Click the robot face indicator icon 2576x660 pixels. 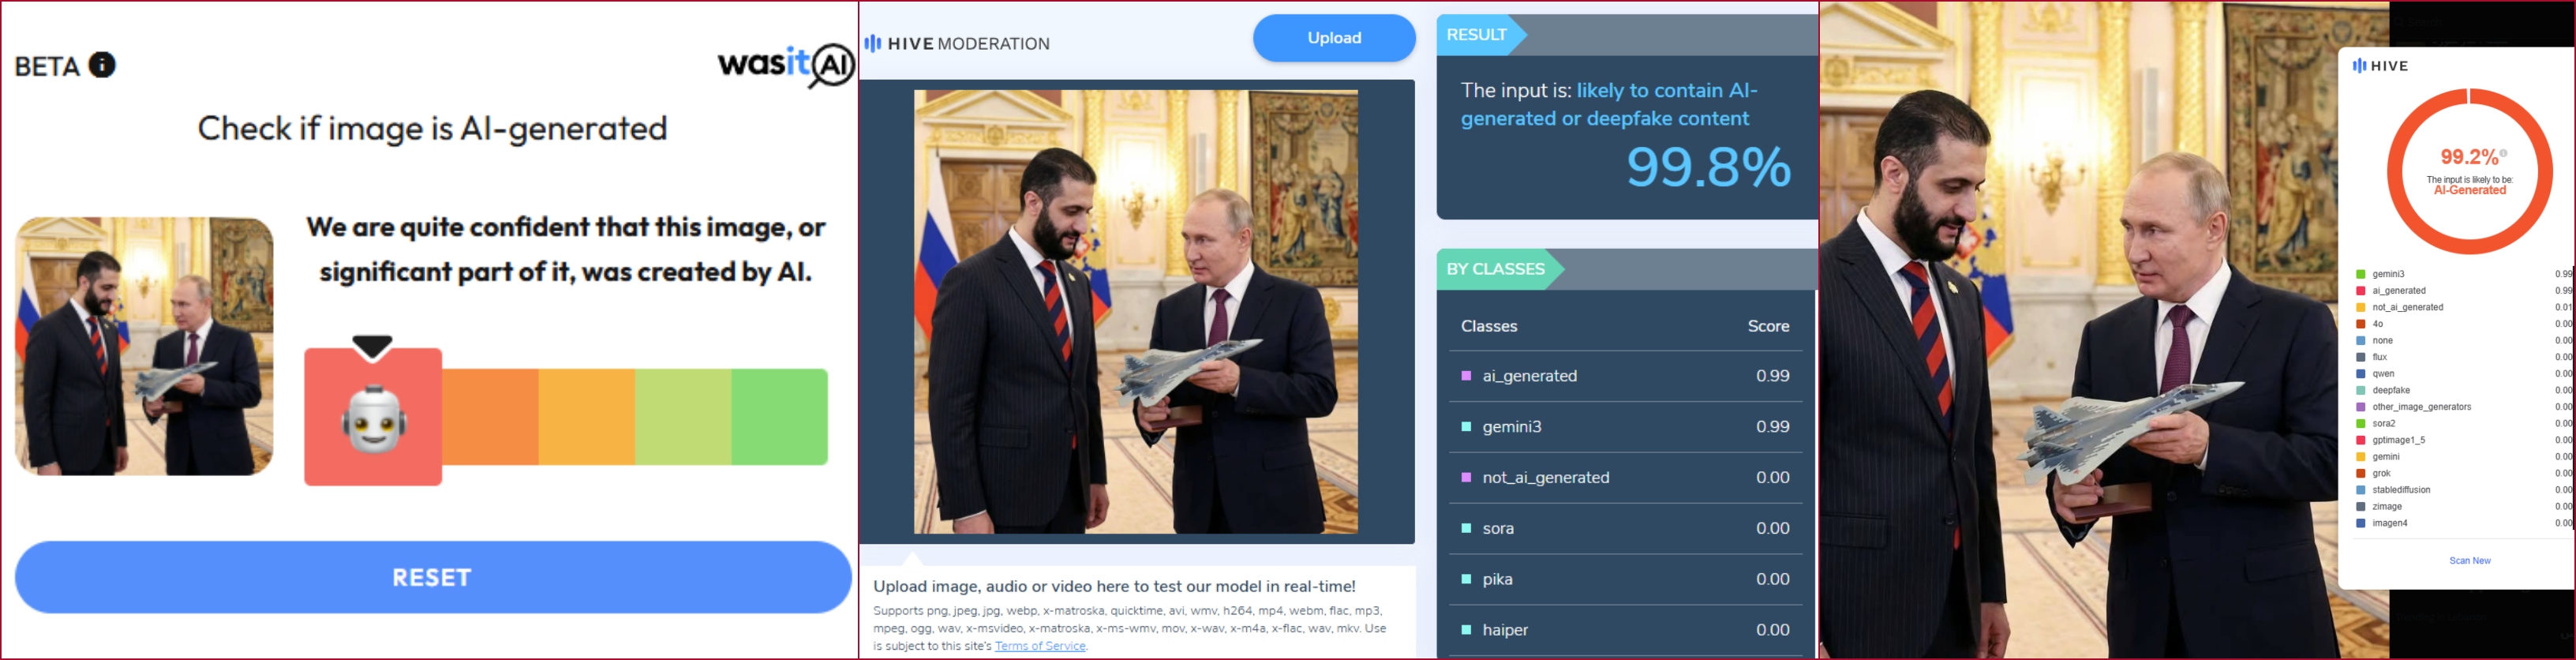(x=373, y=418)
